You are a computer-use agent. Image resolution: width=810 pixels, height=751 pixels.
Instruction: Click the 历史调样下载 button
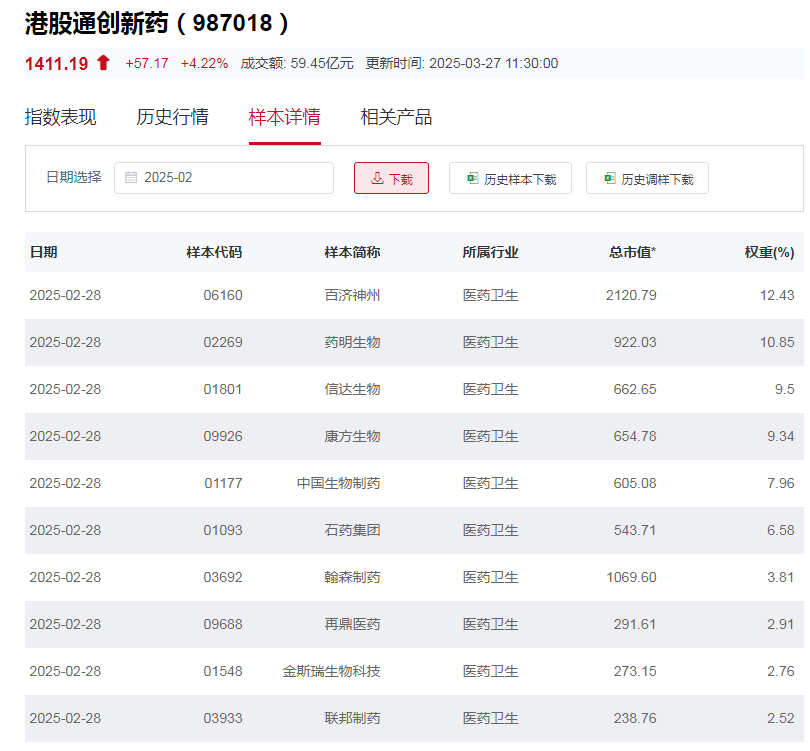click(647, 178)
